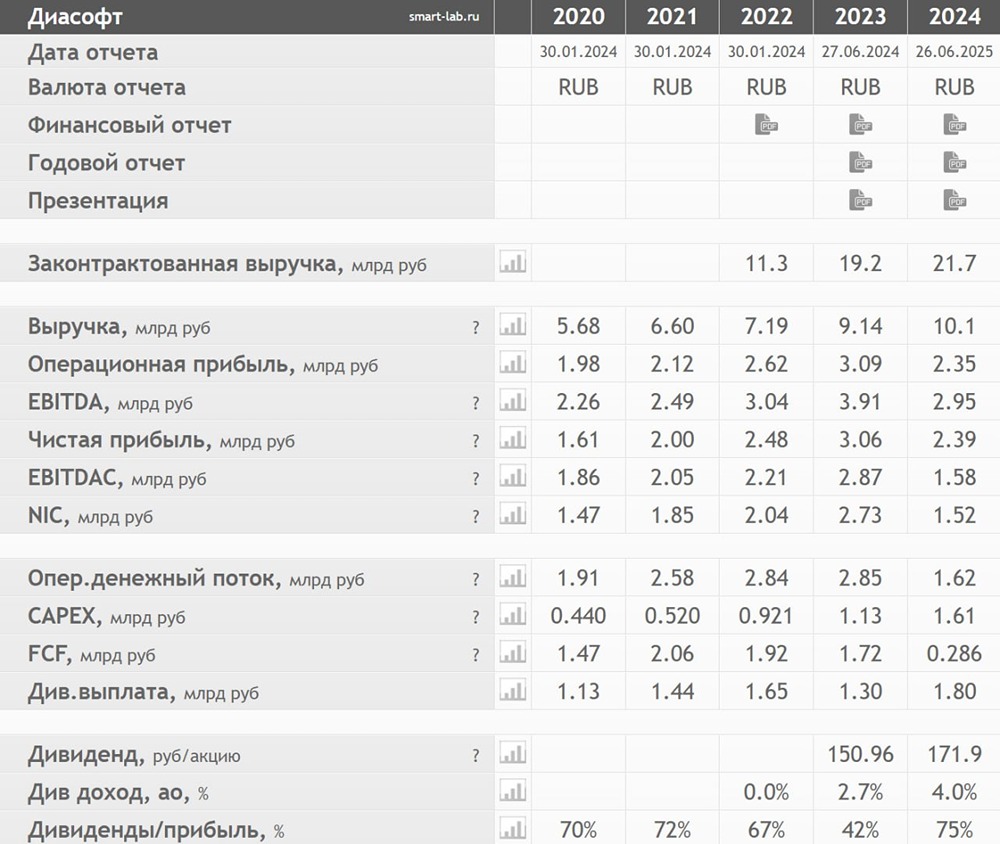This screenshot has width=1000, height=844.
Task: Click chart icon for Див.выплата row
Action: (513, 691)
